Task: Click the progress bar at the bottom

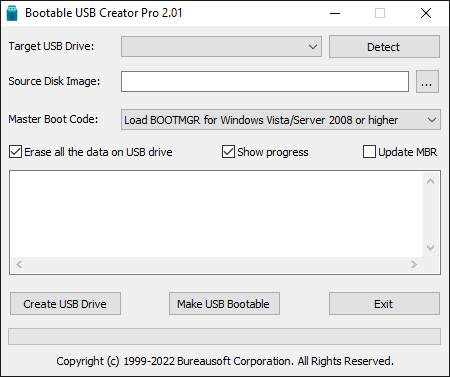Action: 224,336
